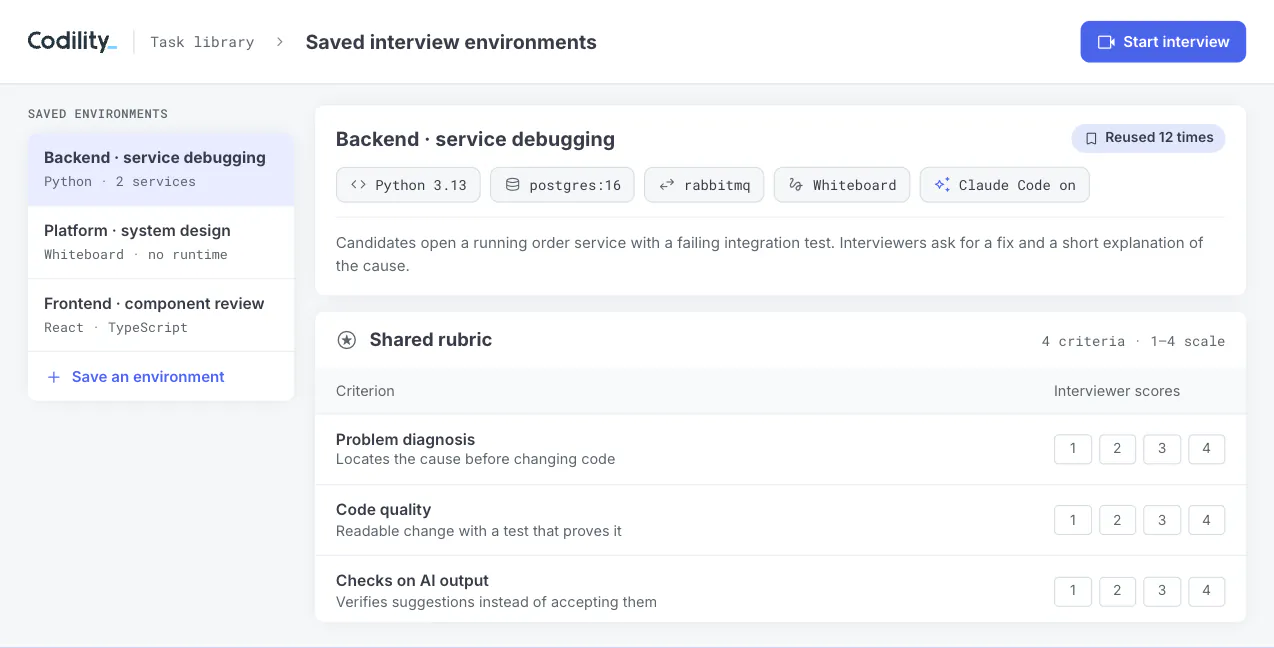Score Code quality as 1
This screenshot has width=1274, height=648.
[x=1073, y=520]
